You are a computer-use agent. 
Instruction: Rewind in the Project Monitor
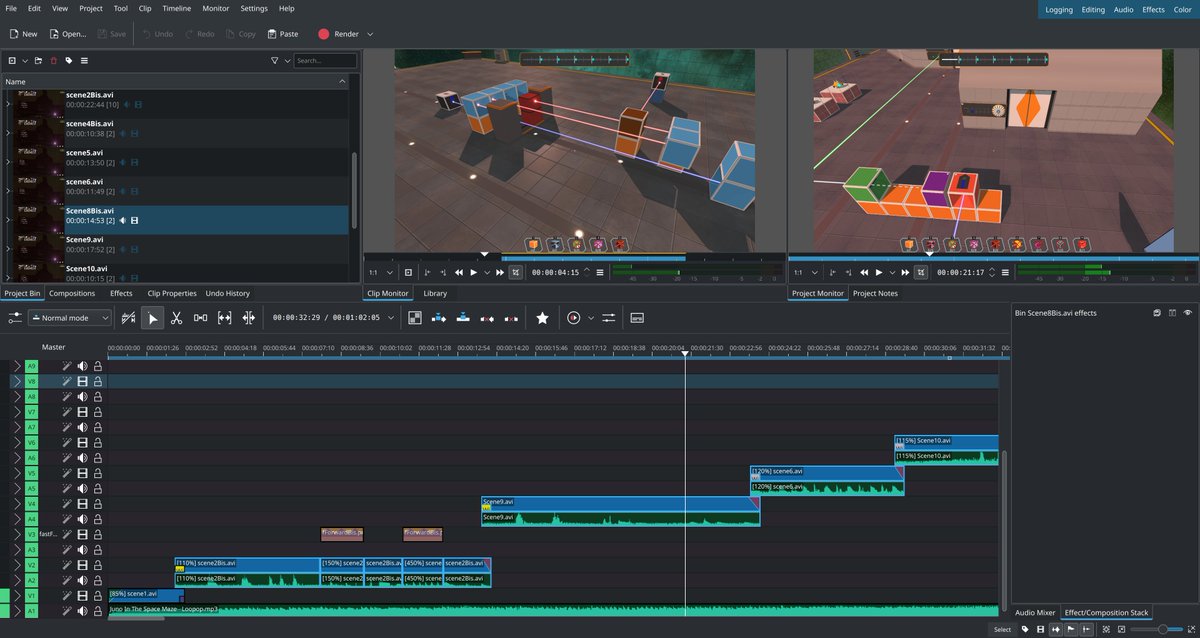tap(864, 272)
